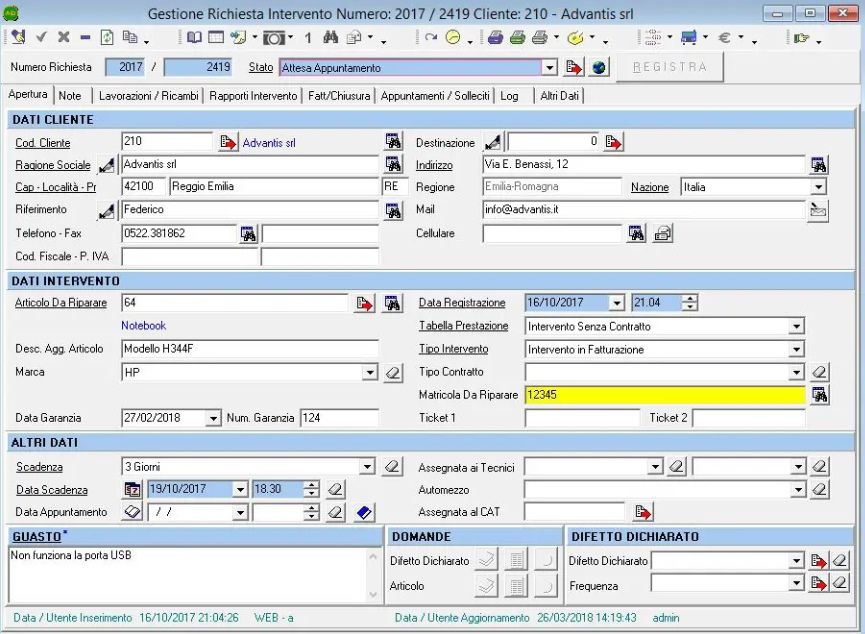Click the blue truck toolbar icon
This screenshot has height=634, width=865.
(x=689, y=38)
